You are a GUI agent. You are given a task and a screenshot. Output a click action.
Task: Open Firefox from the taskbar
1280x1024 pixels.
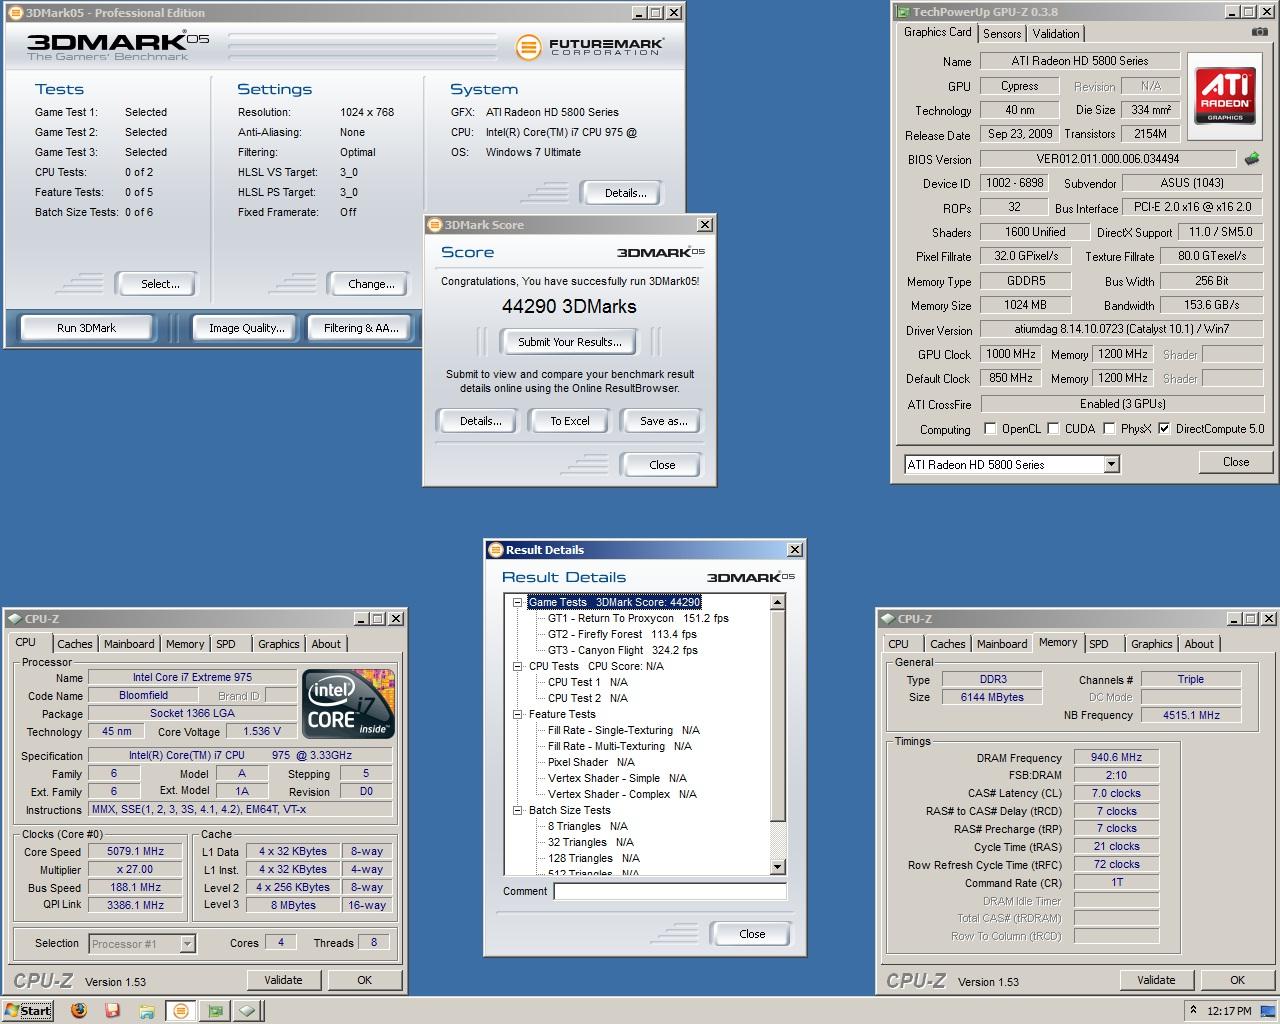tap(79, 1010)
